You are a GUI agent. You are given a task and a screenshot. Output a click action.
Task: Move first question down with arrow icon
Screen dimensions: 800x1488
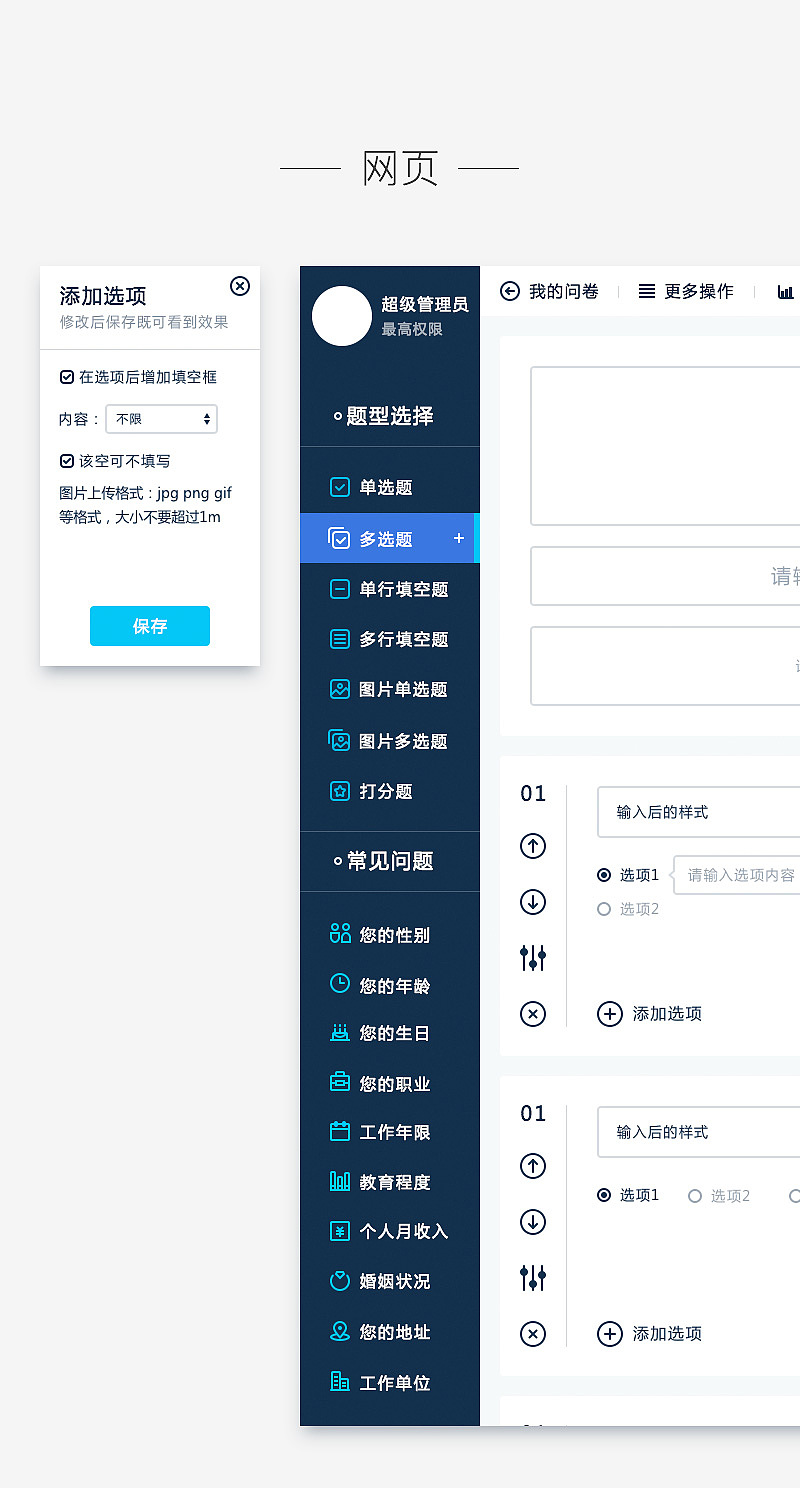click(533, 902)
